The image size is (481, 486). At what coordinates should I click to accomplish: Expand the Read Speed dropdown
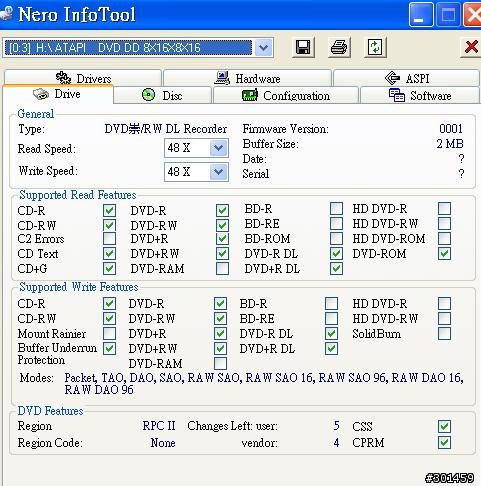tap(219, 148)
